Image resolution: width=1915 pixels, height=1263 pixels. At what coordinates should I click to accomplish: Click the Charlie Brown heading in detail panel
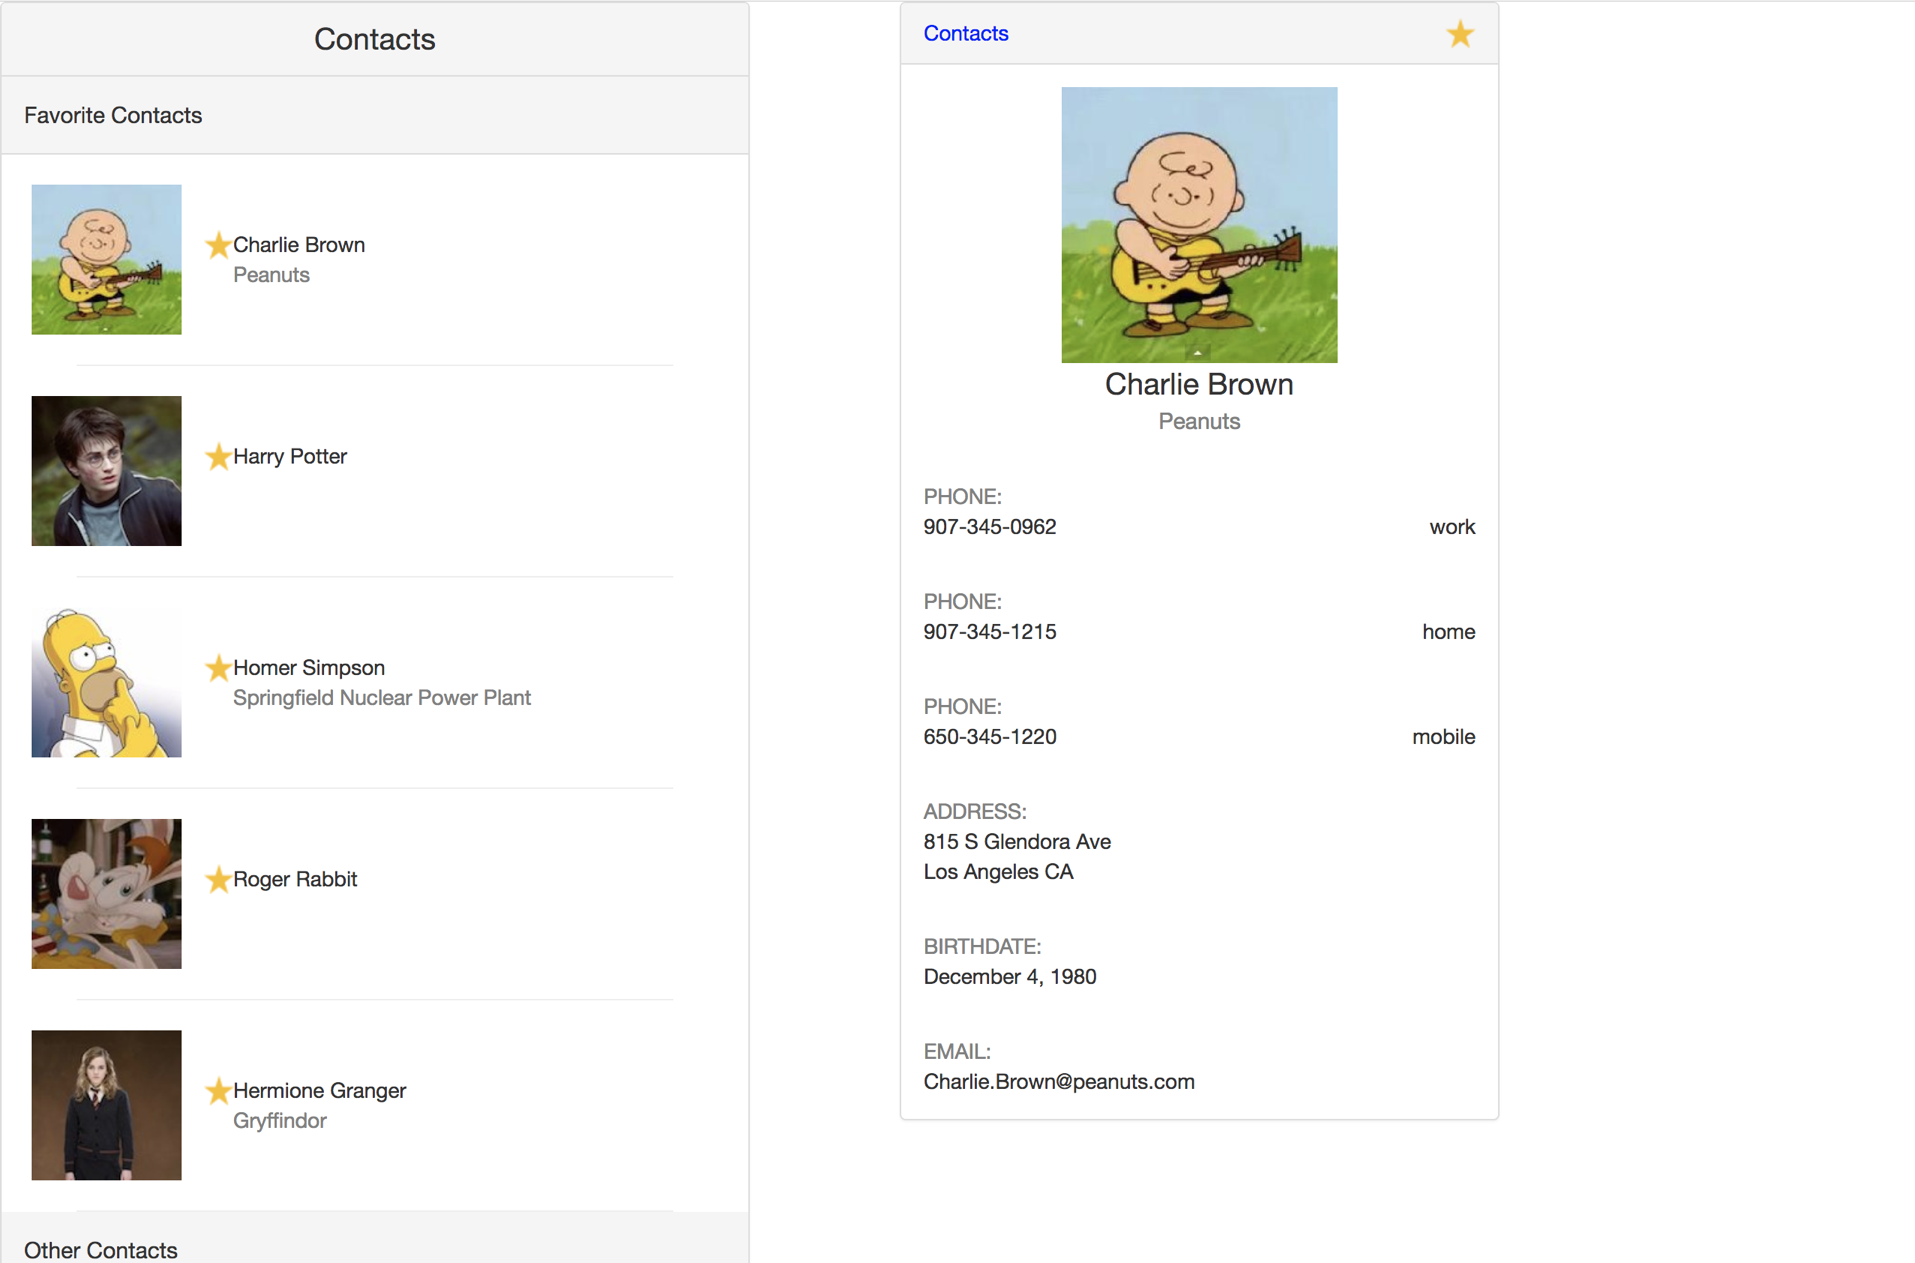(1199, 384)
